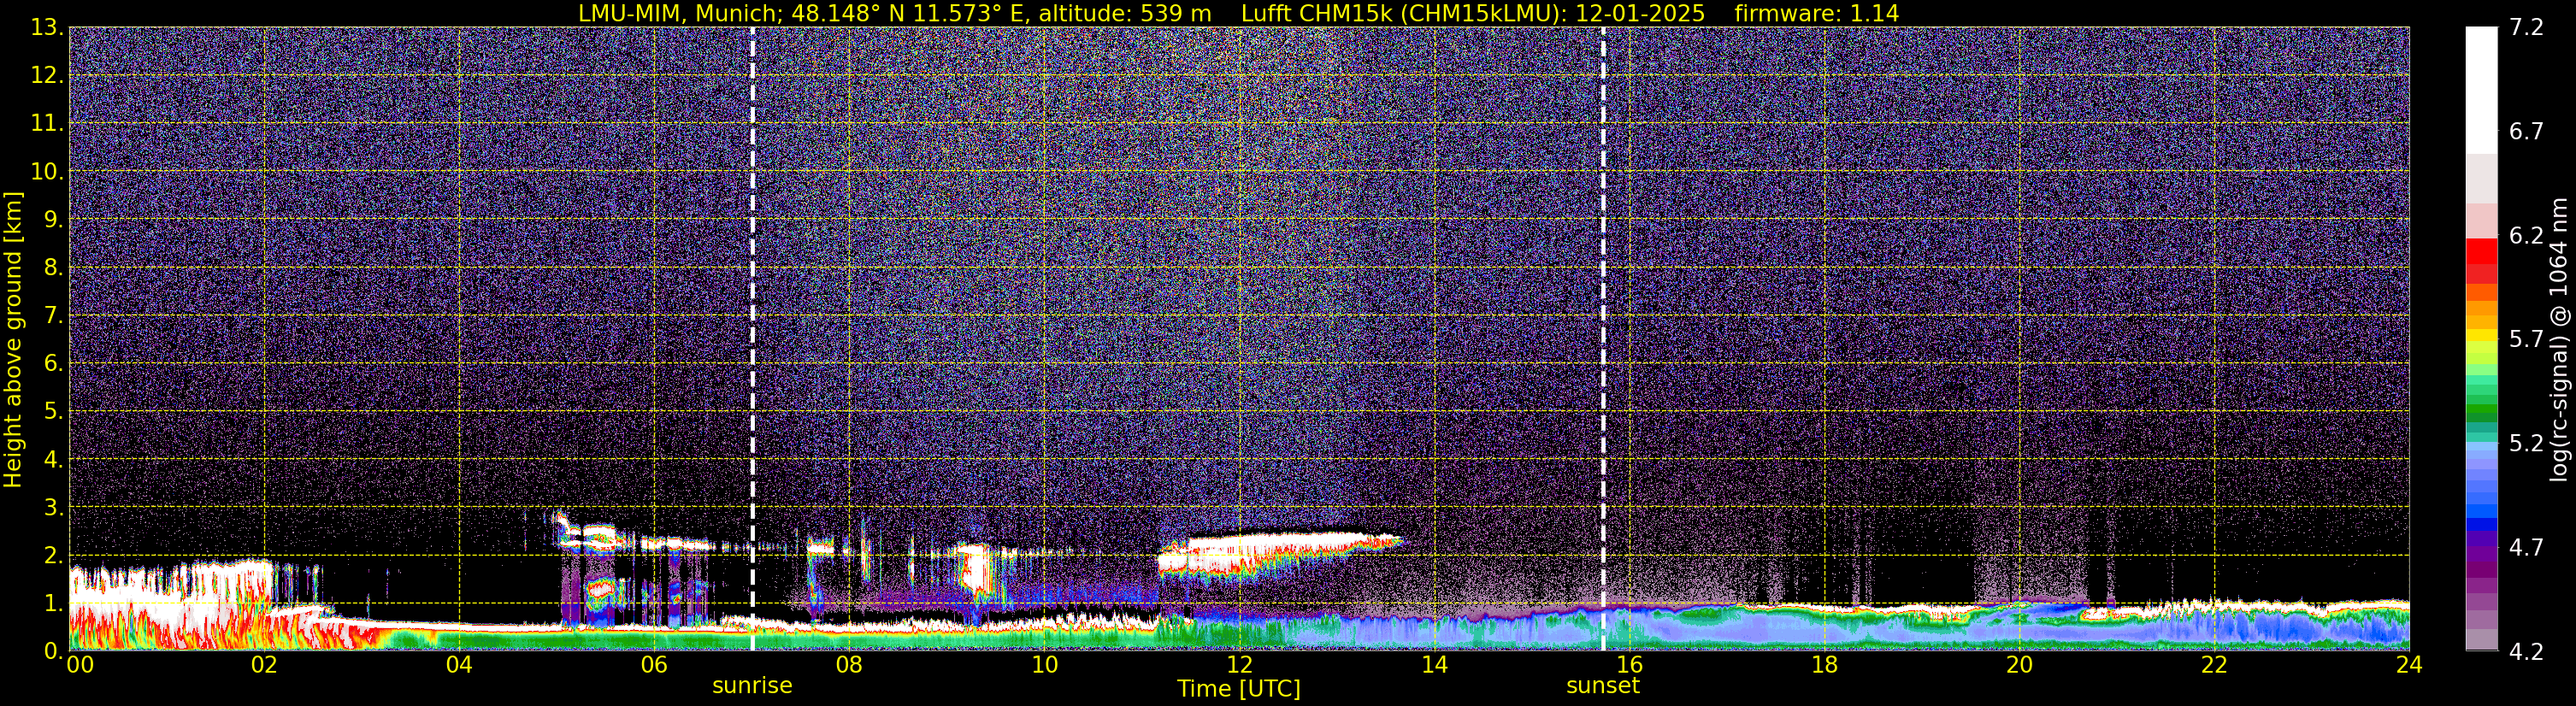This screenshot has height=706, width=2576.
Task: Click the time tick label '18'
Action: coord(1824,665)
